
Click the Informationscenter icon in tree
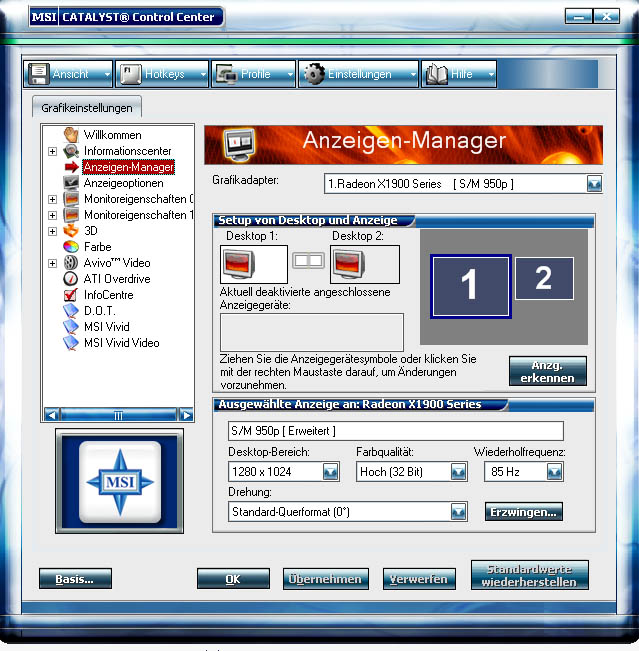tap(71, 151)
